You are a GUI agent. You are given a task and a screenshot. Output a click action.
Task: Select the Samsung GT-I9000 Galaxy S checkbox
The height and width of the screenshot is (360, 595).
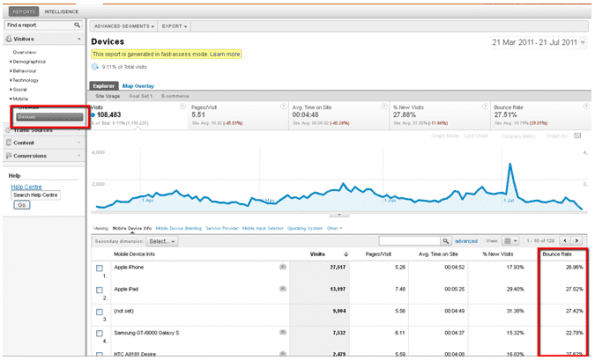(x=99, y=333)
